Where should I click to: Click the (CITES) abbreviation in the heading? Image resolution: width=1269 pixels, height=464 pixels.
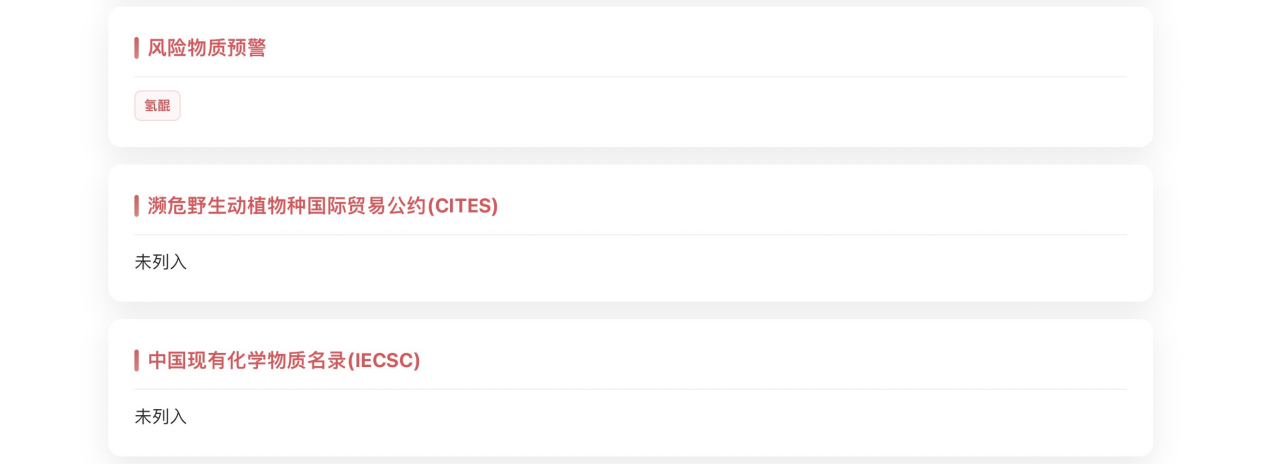pos(462,206)
